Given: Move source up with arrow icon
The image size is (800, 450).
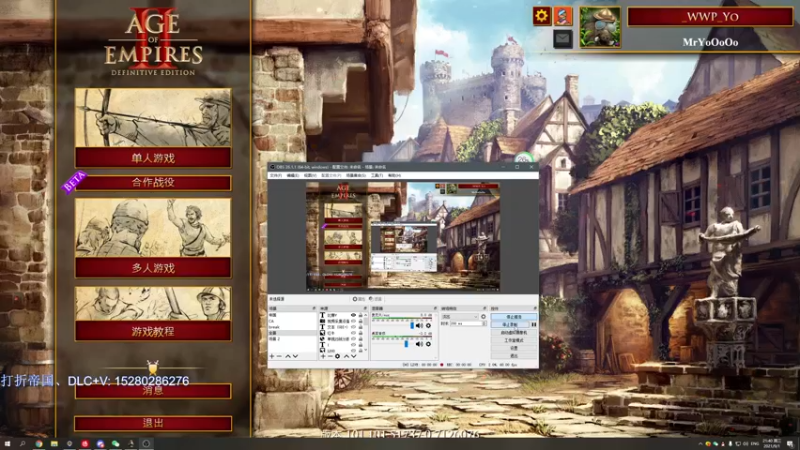Looking at the screenshot, I should point(346,356).
